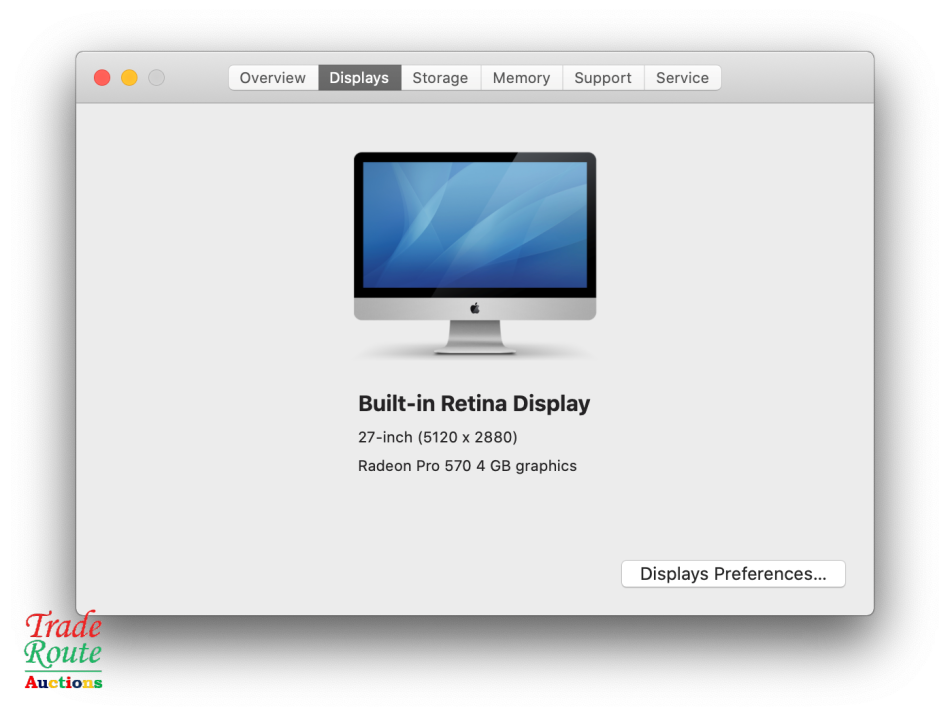Image resolution: width=950 pixels, height=716 pixels.
Task: Click the Trade Route Auctions logo
Action: coord(62,650)
